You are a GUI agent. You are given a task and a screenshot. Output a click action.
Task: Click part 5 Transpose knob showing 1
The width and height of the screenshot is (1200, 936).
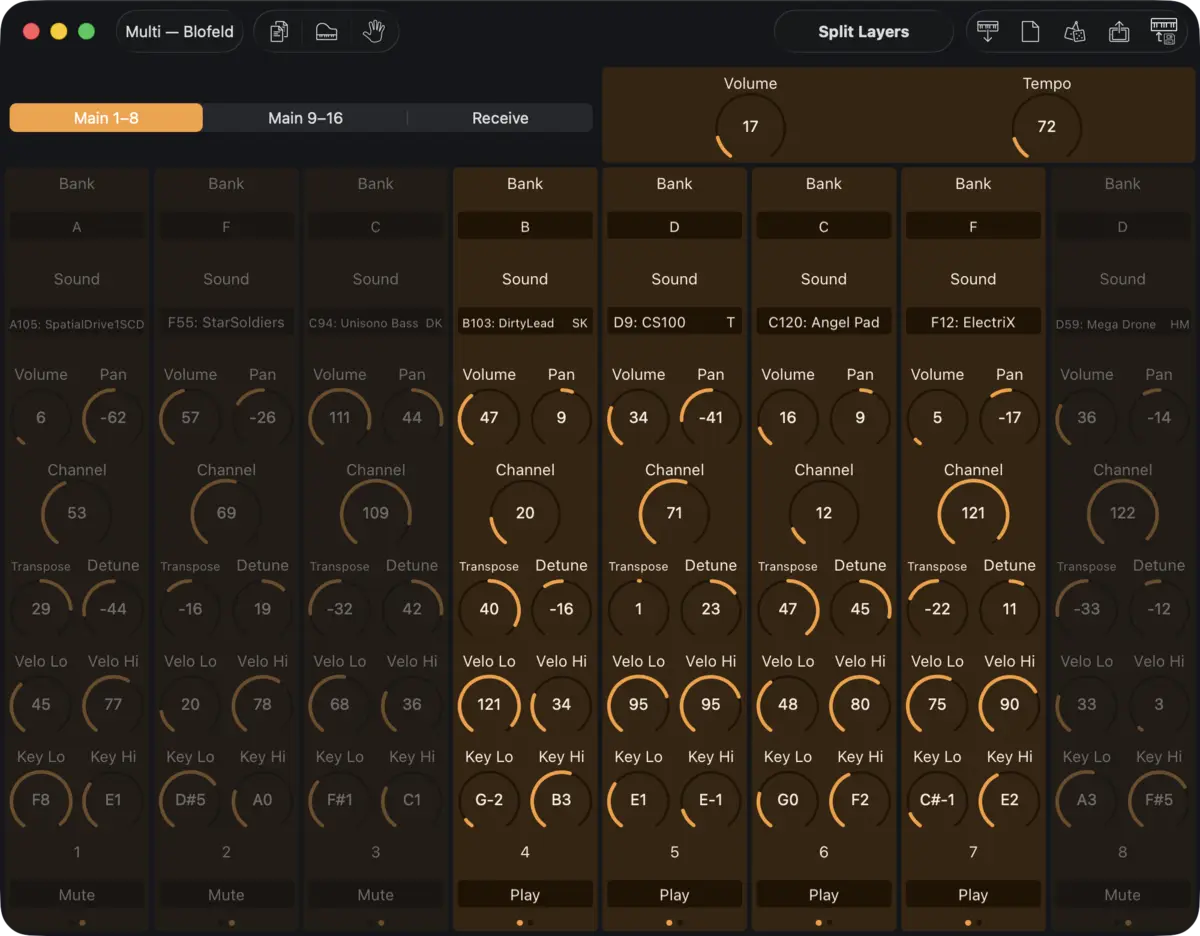[638, 609]
